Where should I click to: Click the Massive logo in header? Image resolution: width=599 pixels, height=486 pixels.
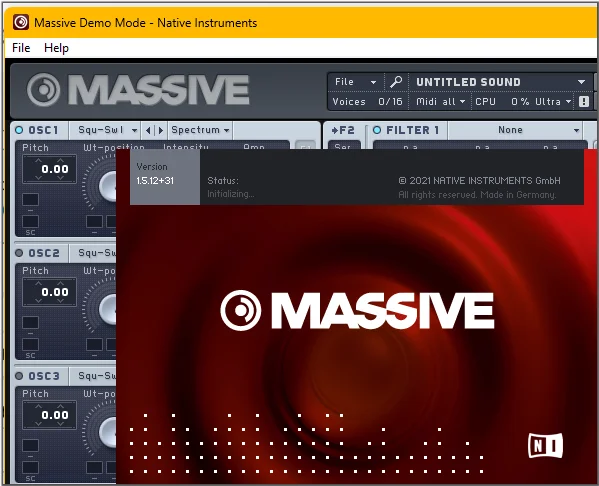point(138,90)
